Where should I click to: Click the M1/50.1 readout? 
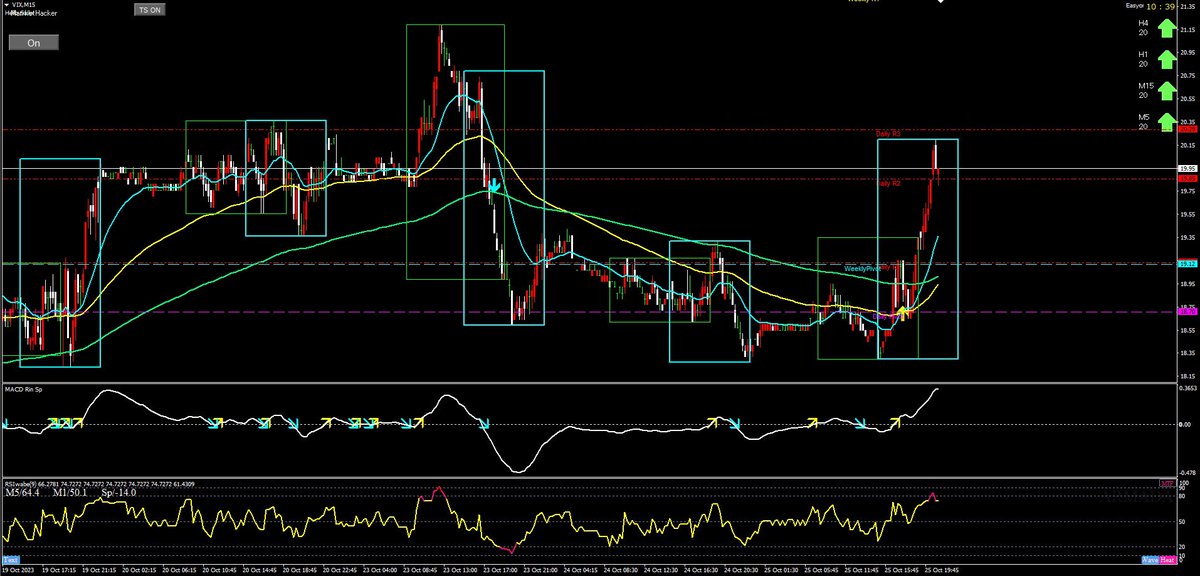tap(70, 492)
